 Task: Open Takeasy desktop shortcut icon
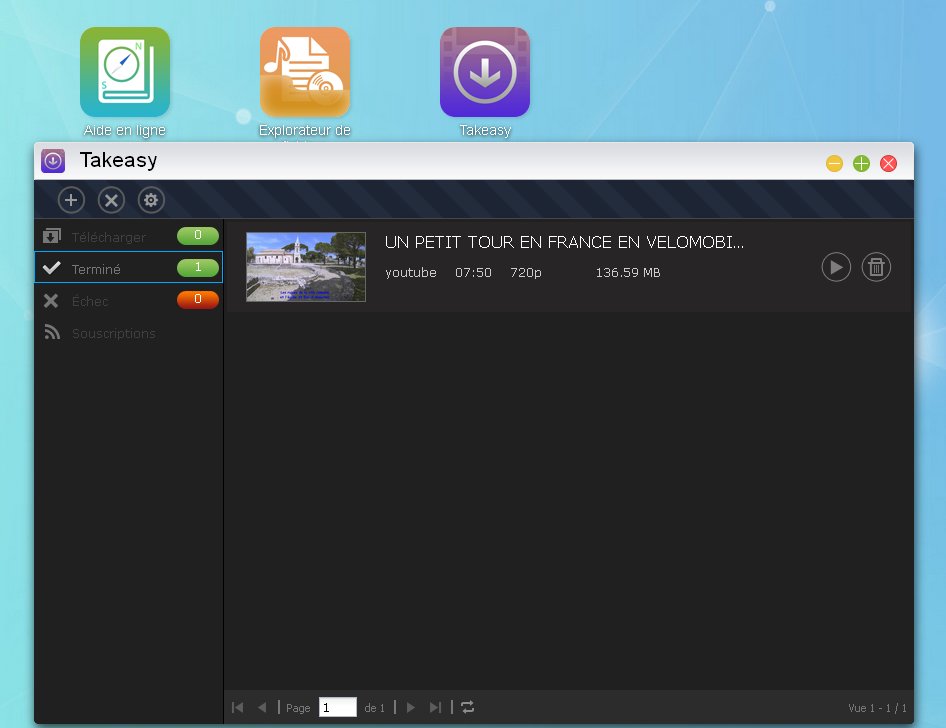(485, 73)
